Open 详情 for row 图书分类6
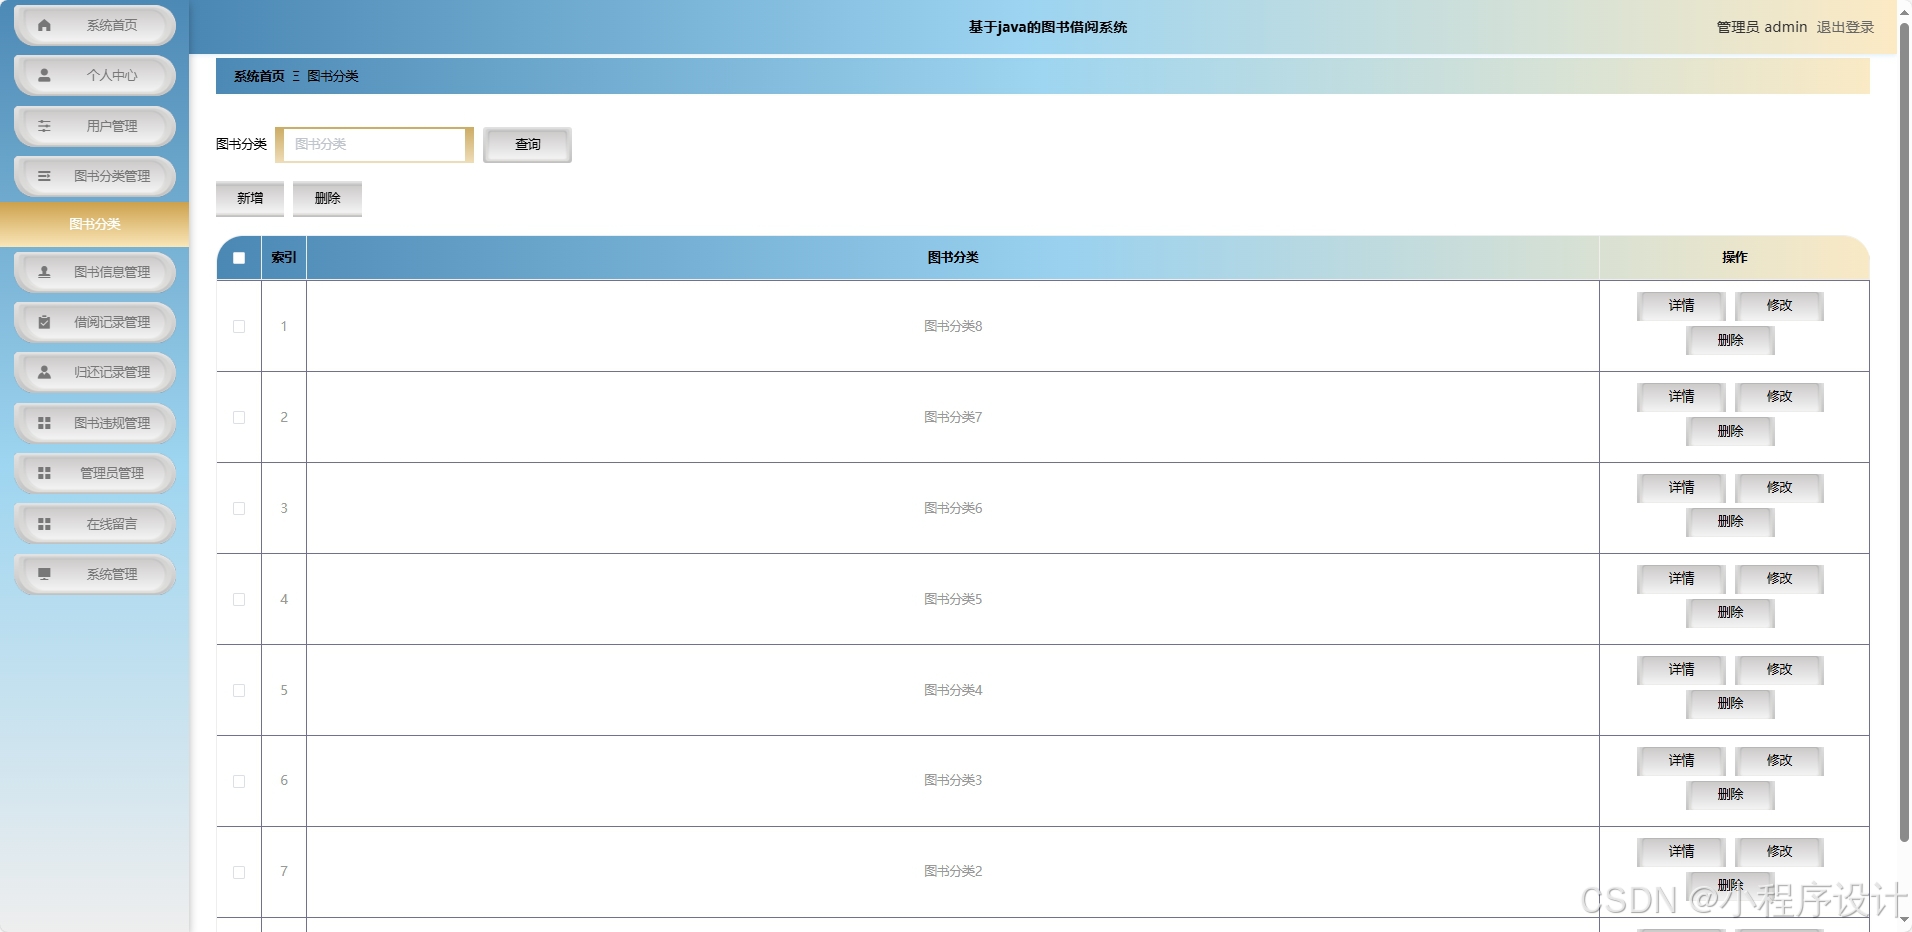The width and height of the screenshot is (1912, 932). tap(1681, 488)
